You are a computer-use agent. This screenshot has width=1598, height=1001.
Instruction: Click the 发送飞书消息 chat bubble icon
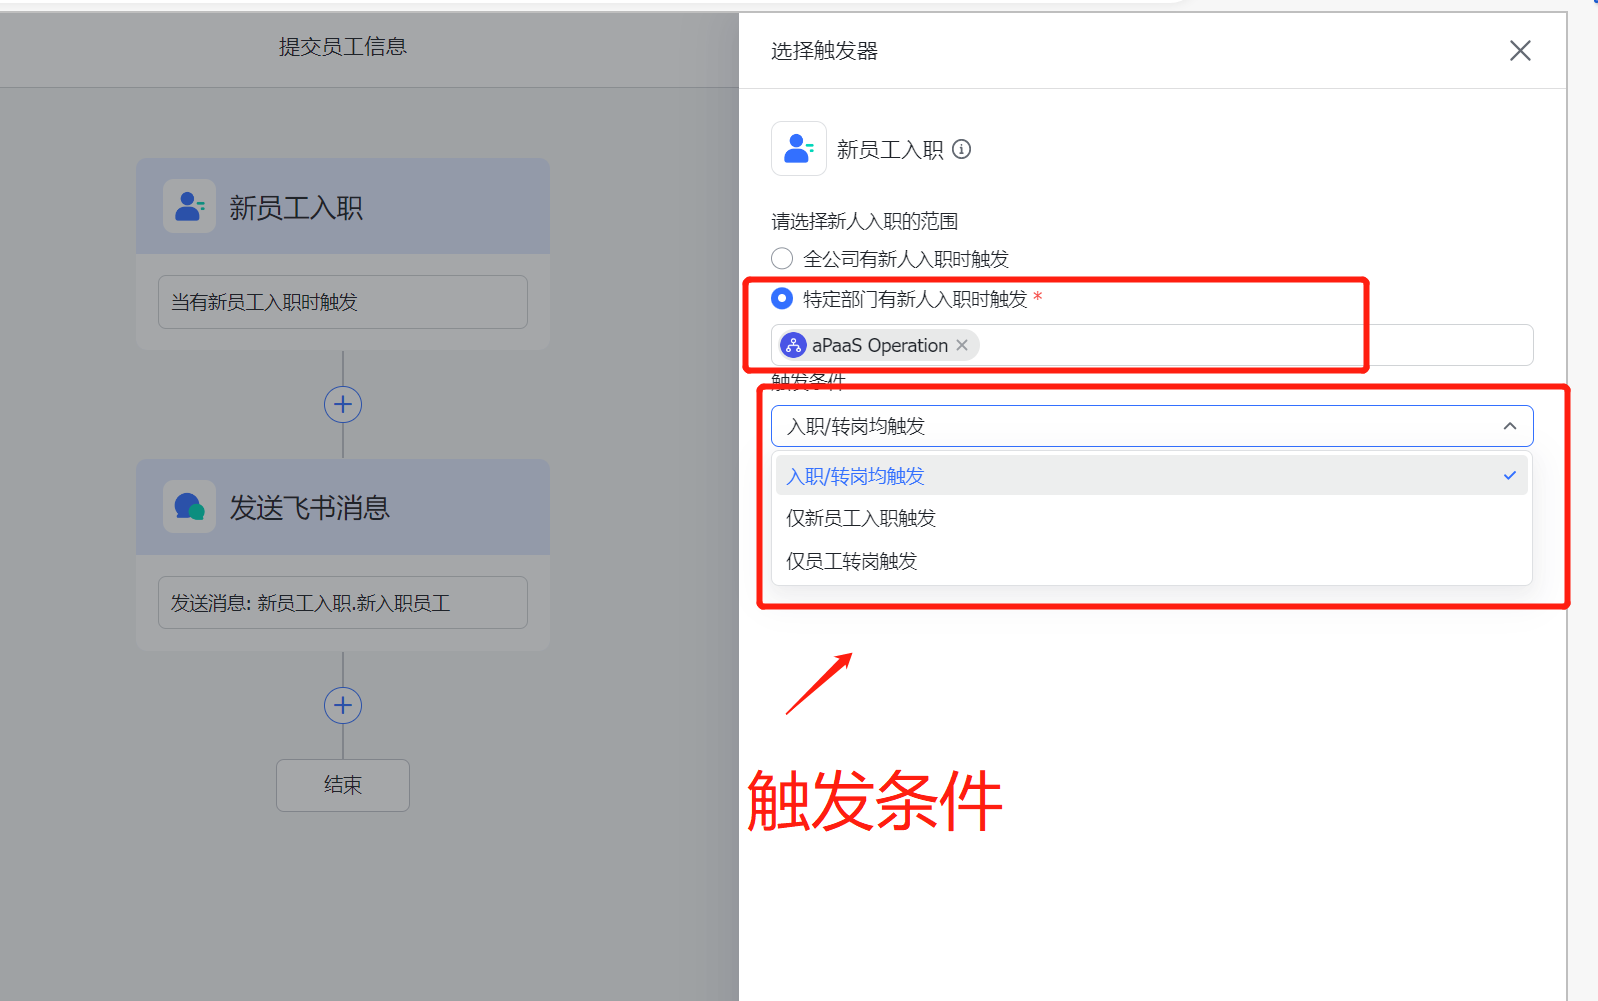coord(189,507)
